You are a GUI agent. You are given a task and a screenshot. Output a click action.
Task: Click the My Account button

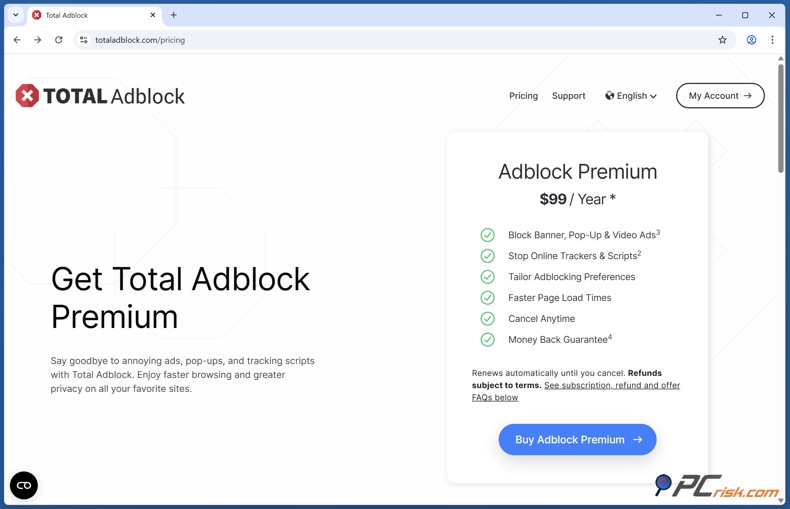pos(720,96)
